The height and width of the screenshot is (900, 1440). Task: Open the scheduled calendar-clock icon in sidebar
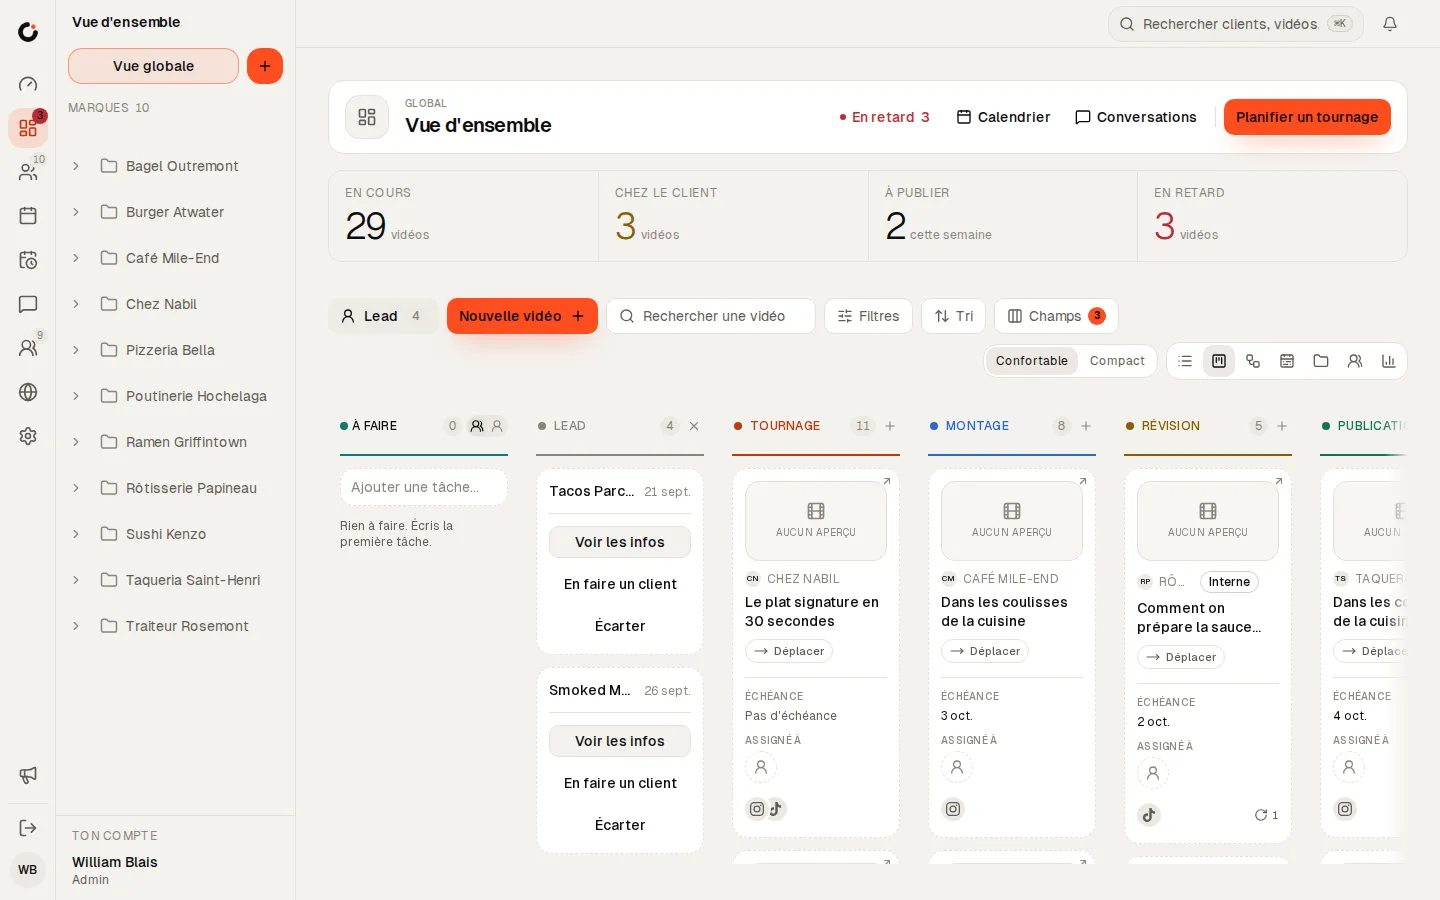coord(28,260)
